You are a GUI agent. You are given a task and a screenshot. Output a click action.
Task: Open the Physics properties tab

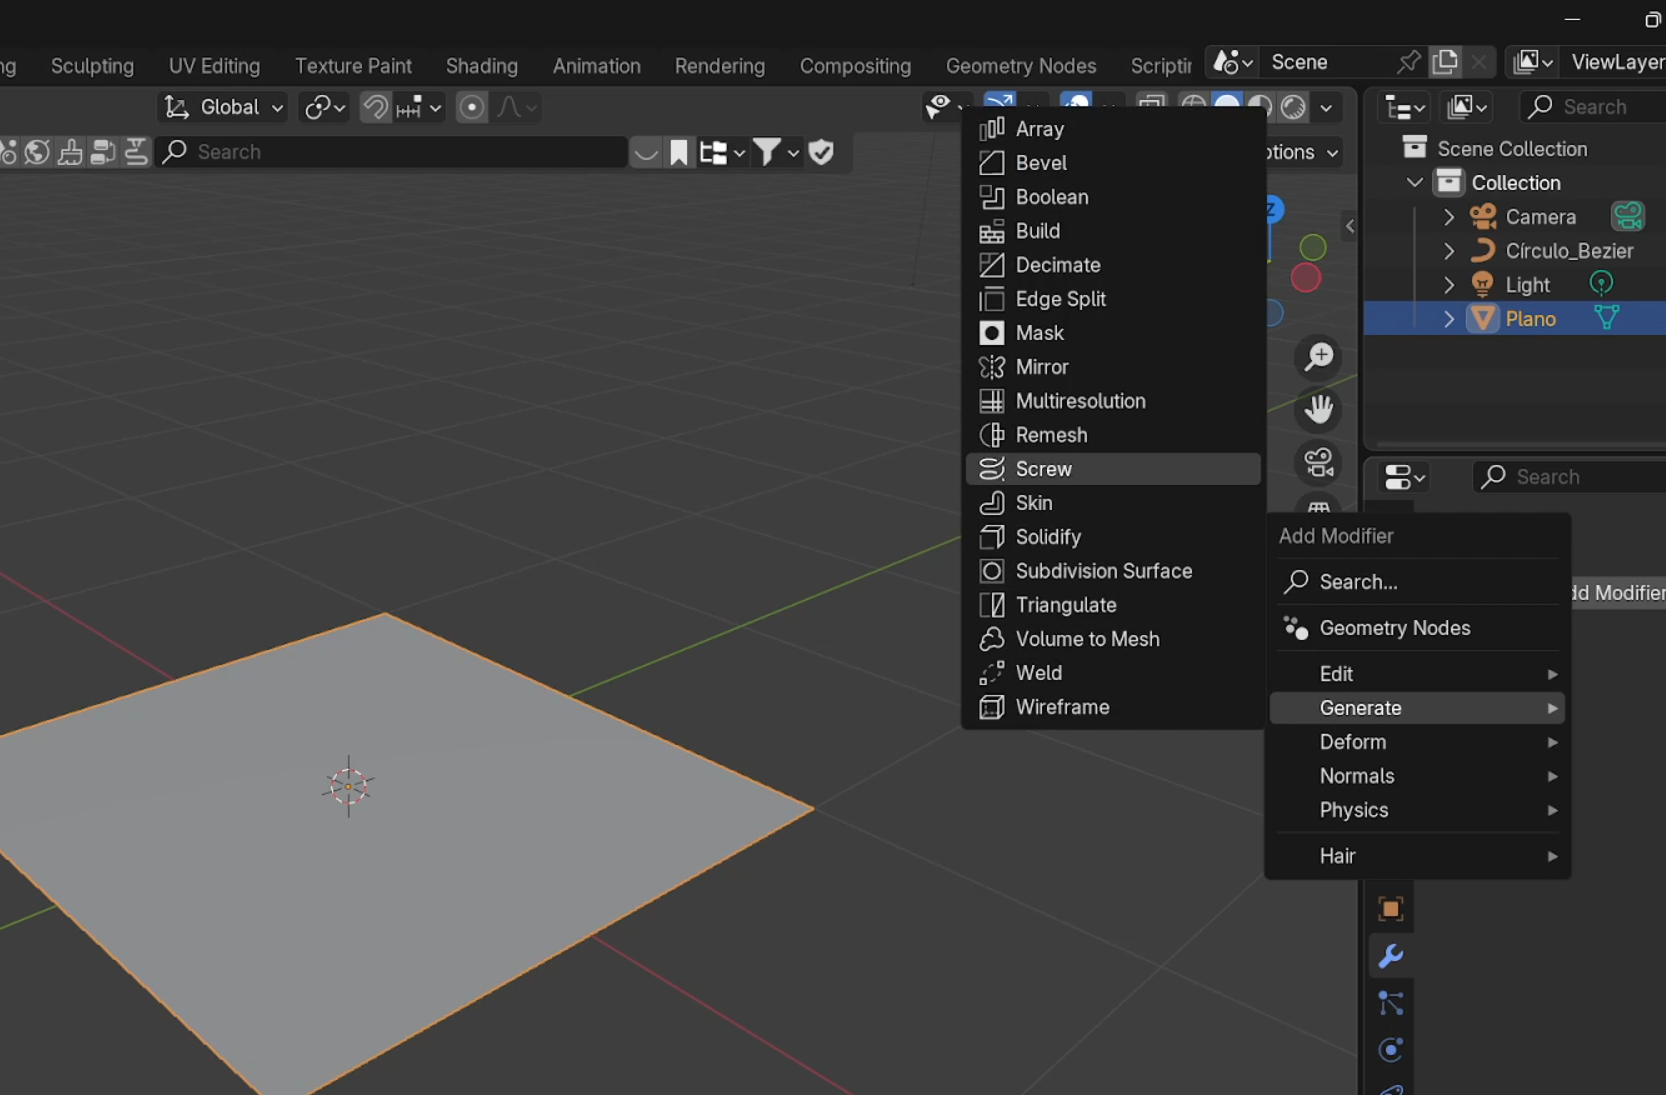(1391, 1050)
